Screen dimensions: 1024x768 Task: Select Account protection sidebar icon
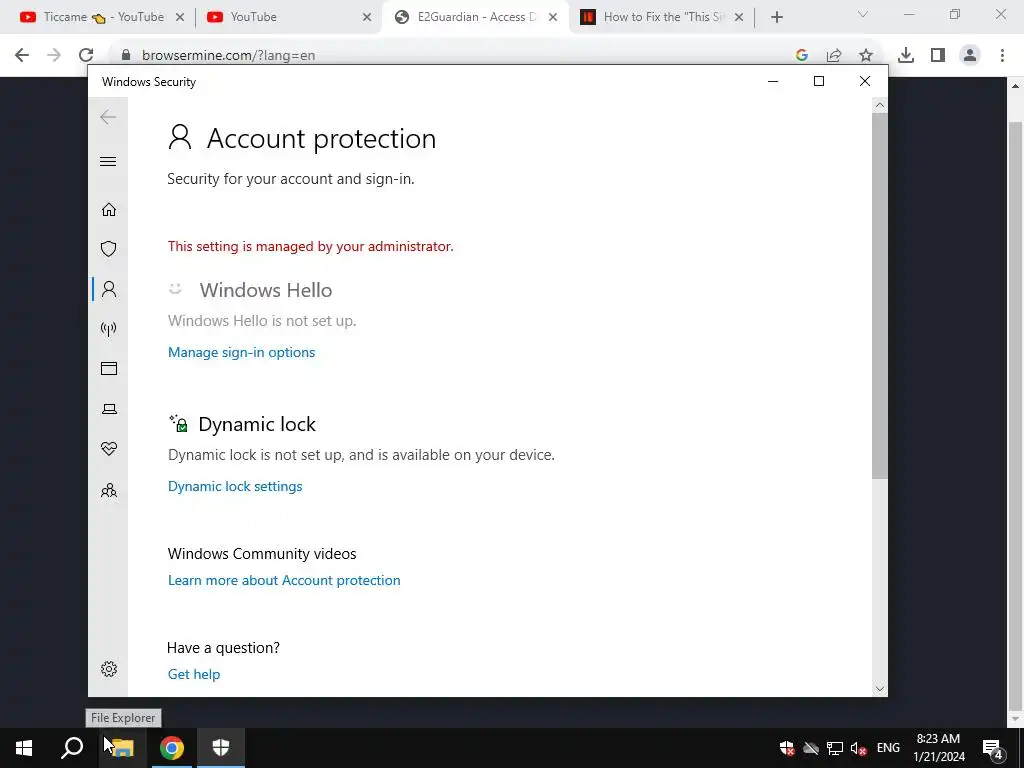pyautogui.click(x=108, y=289)
